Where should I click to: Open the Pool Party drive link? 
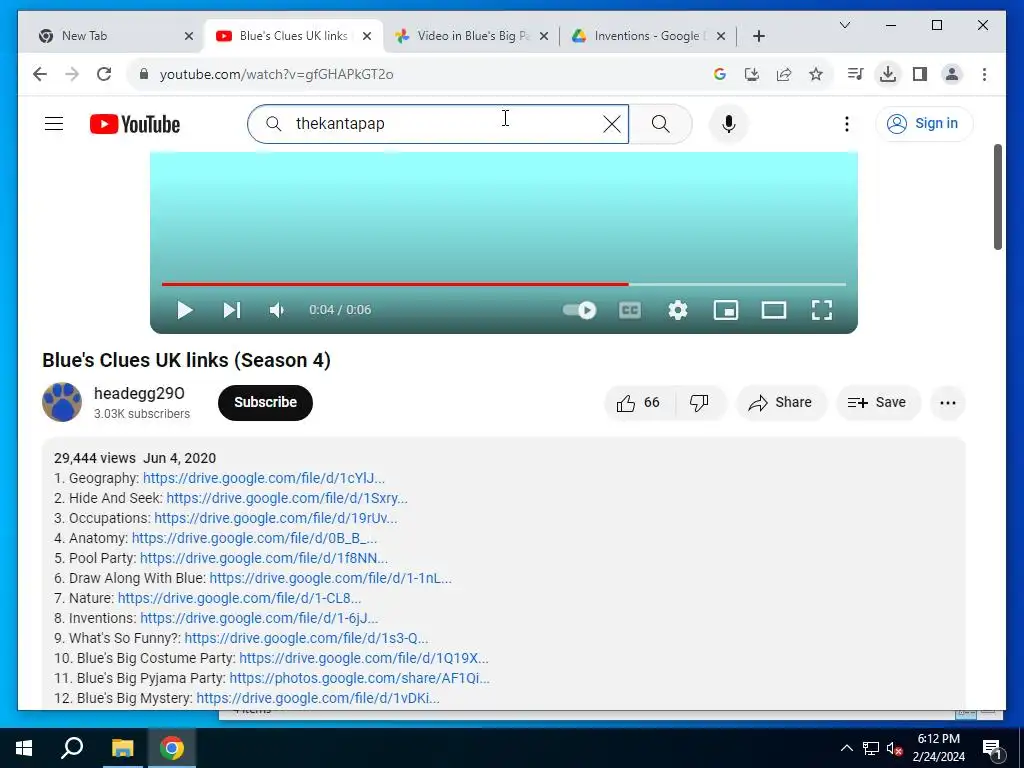[x=264, y=558]
